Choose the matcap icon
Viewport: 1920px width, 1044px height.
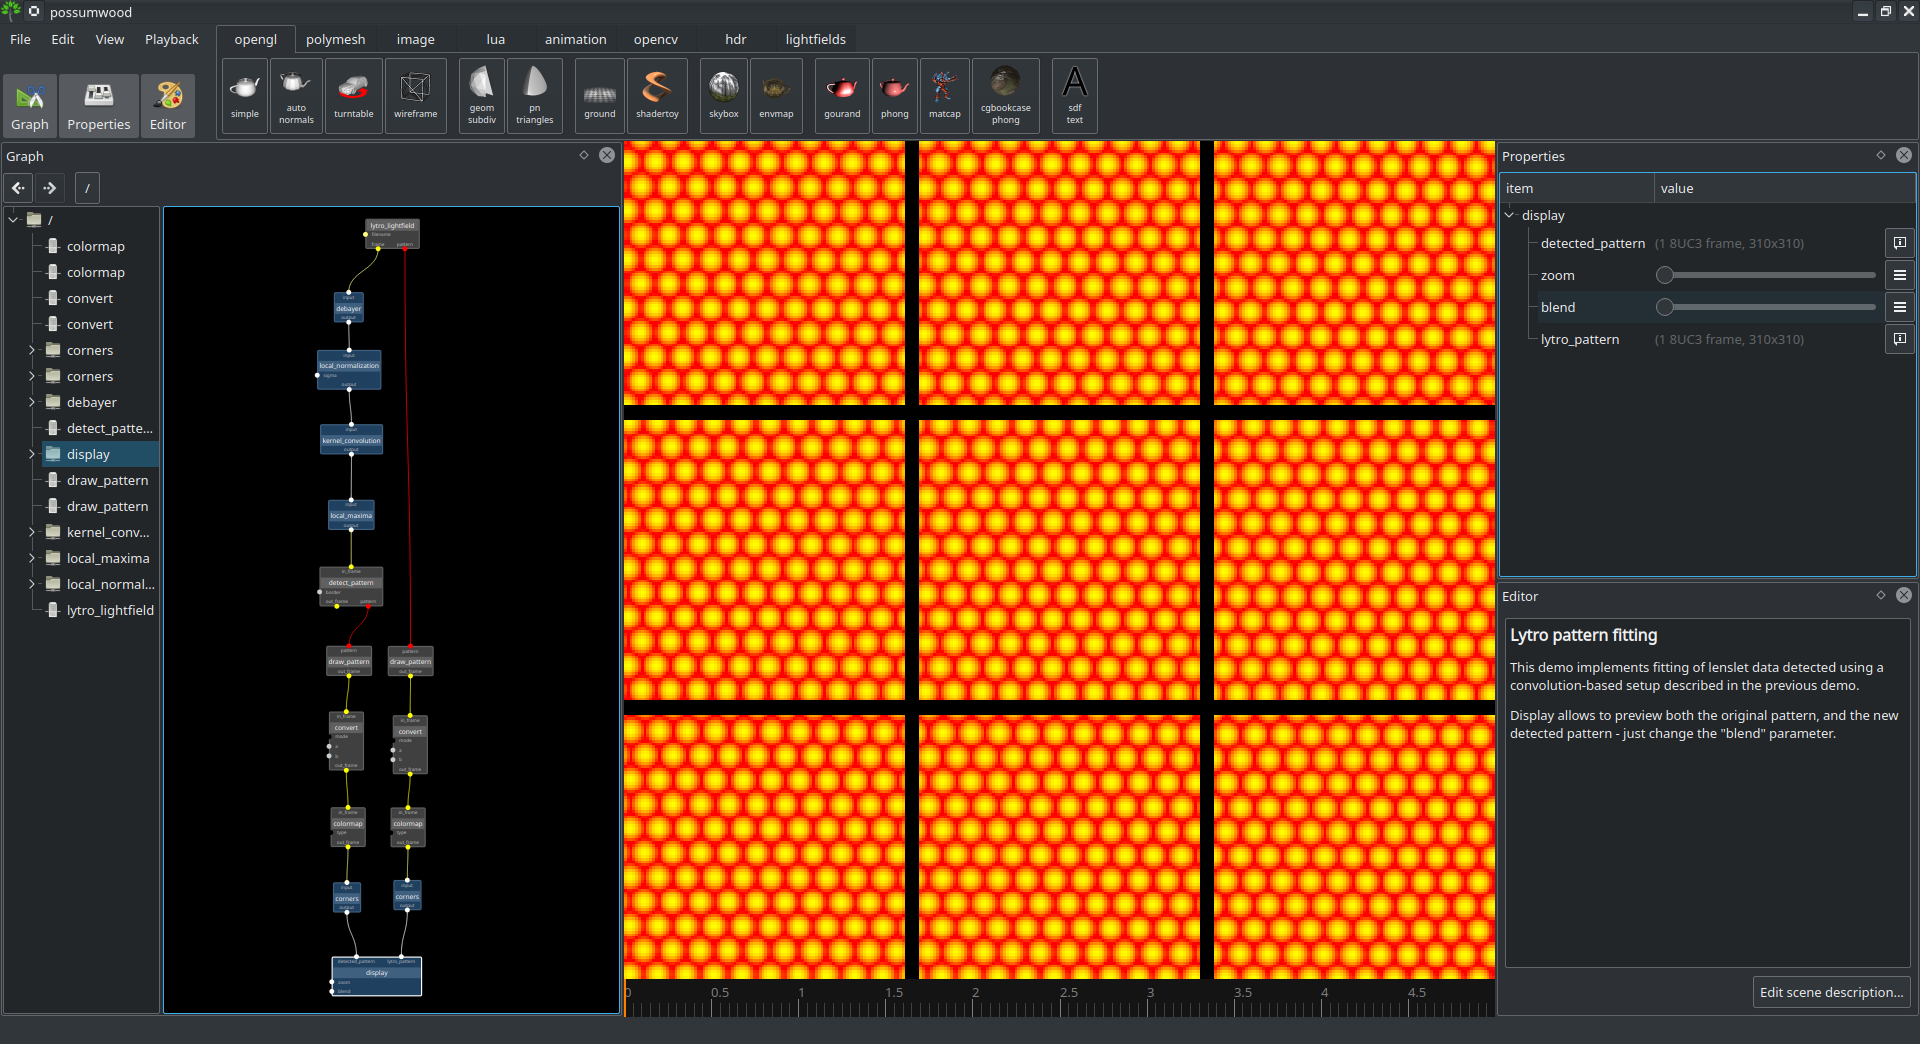point(945,96)
